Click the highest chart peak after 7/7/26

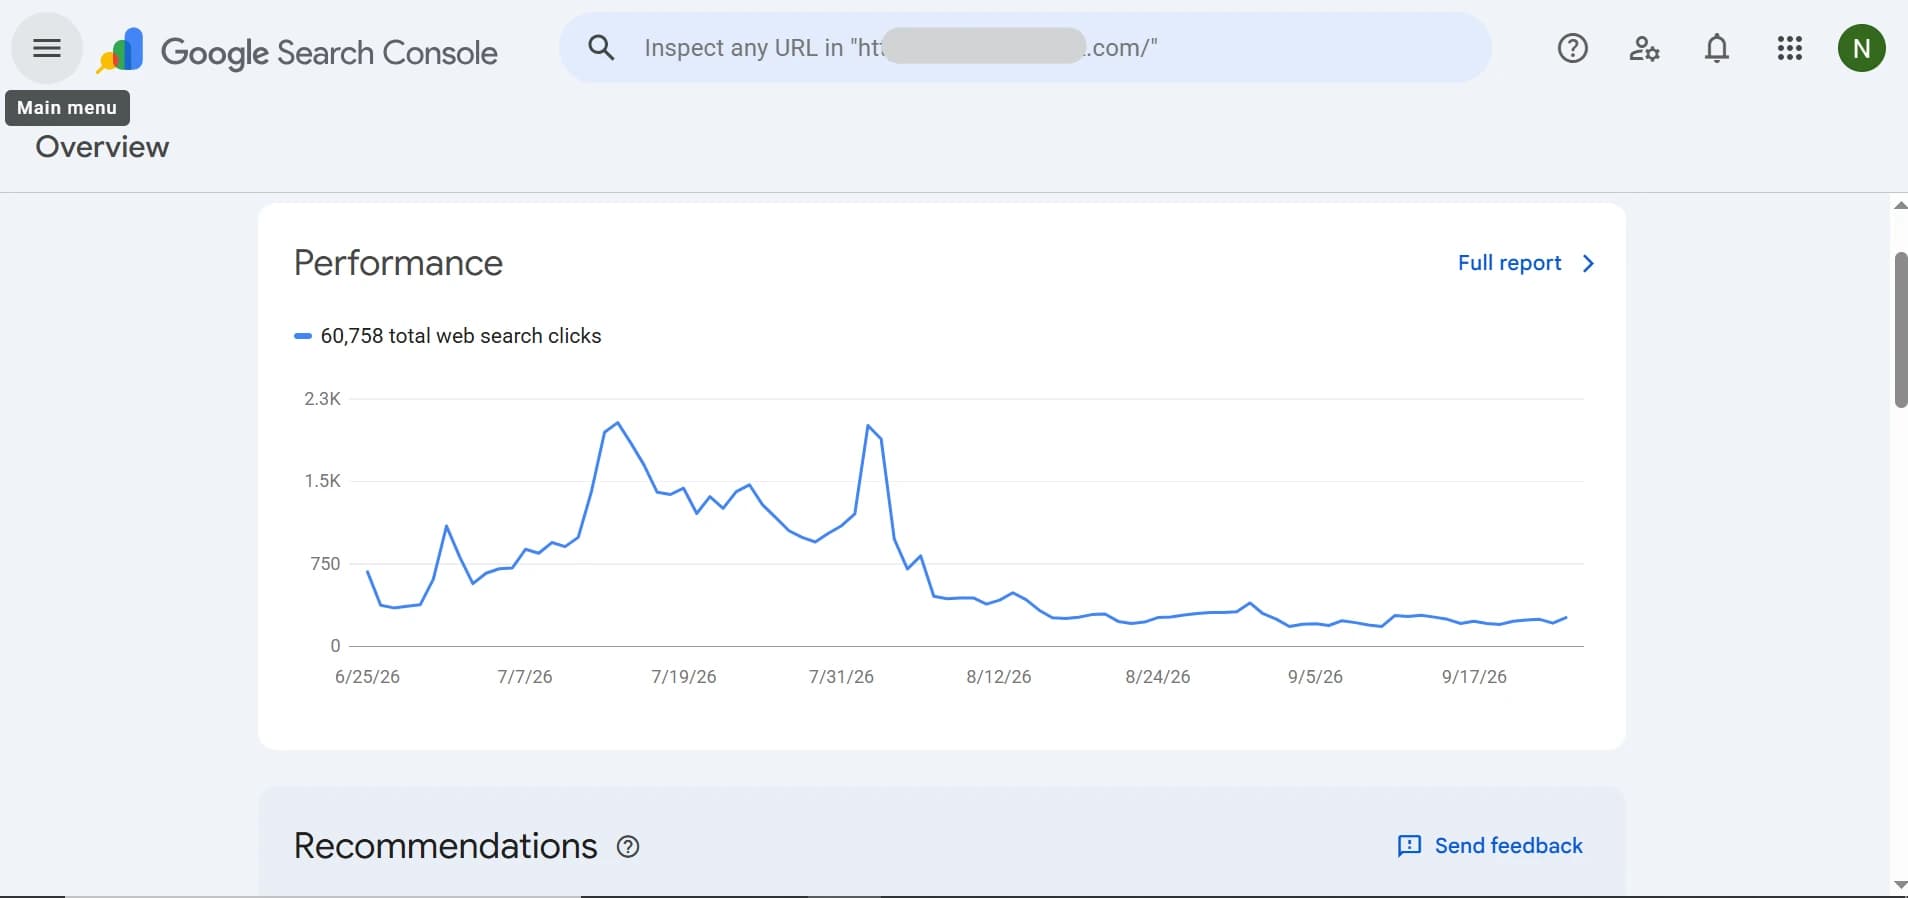(618, 423)
